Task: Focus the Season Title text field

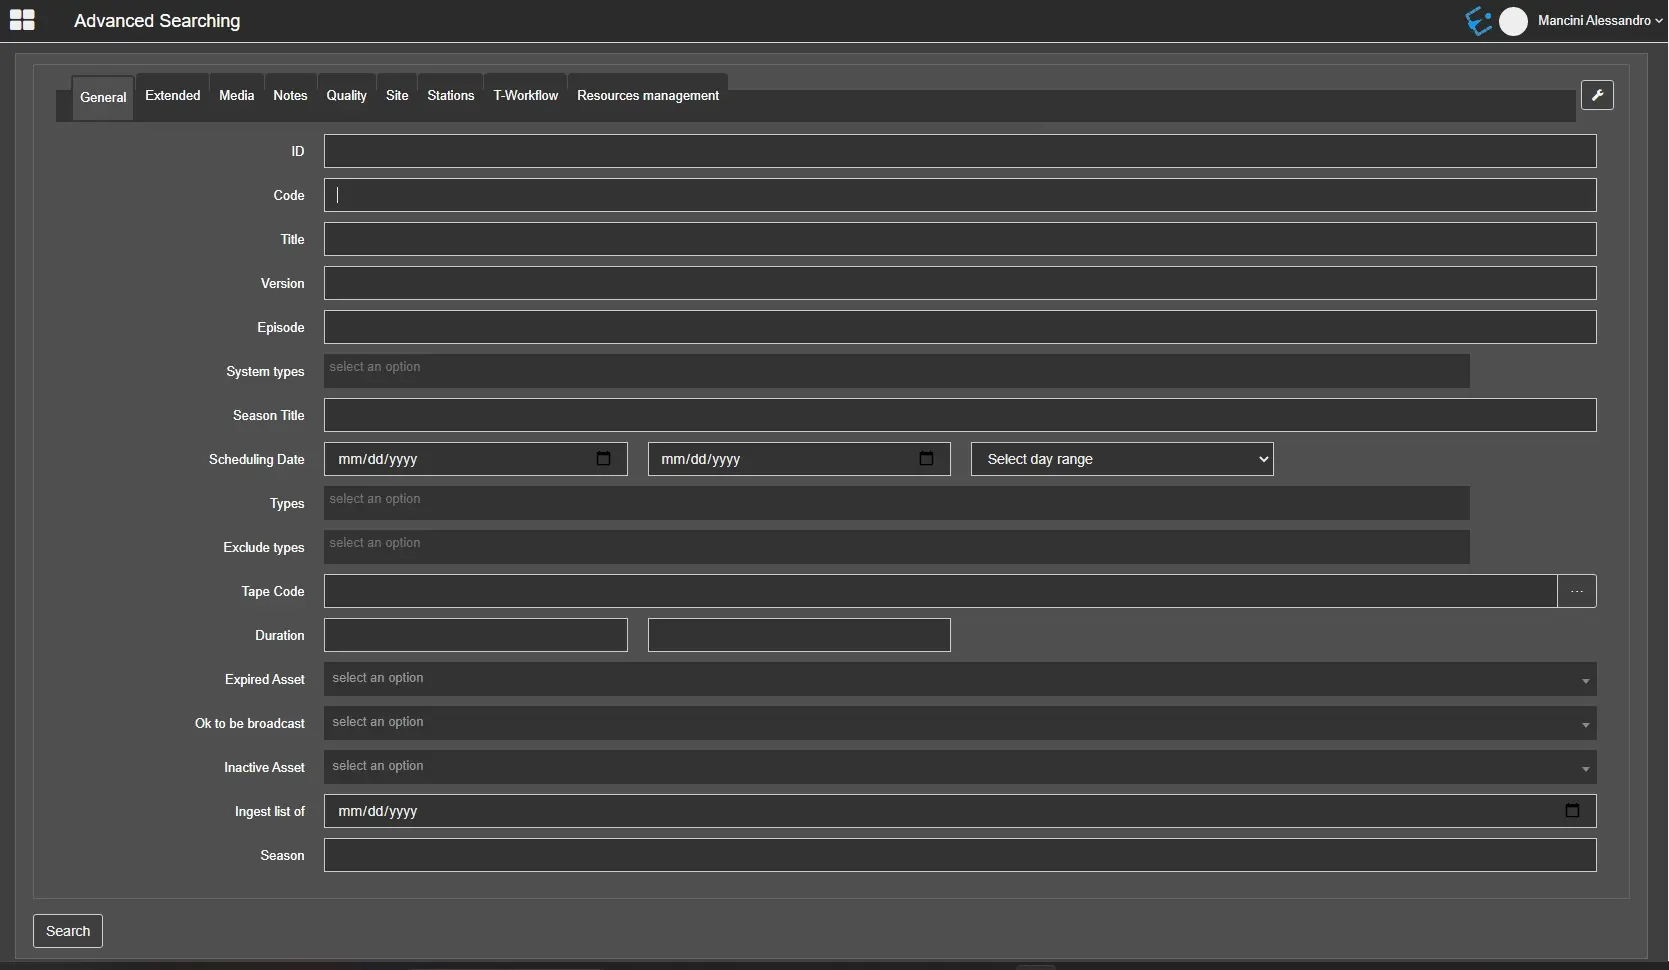Action: point(959,415)
